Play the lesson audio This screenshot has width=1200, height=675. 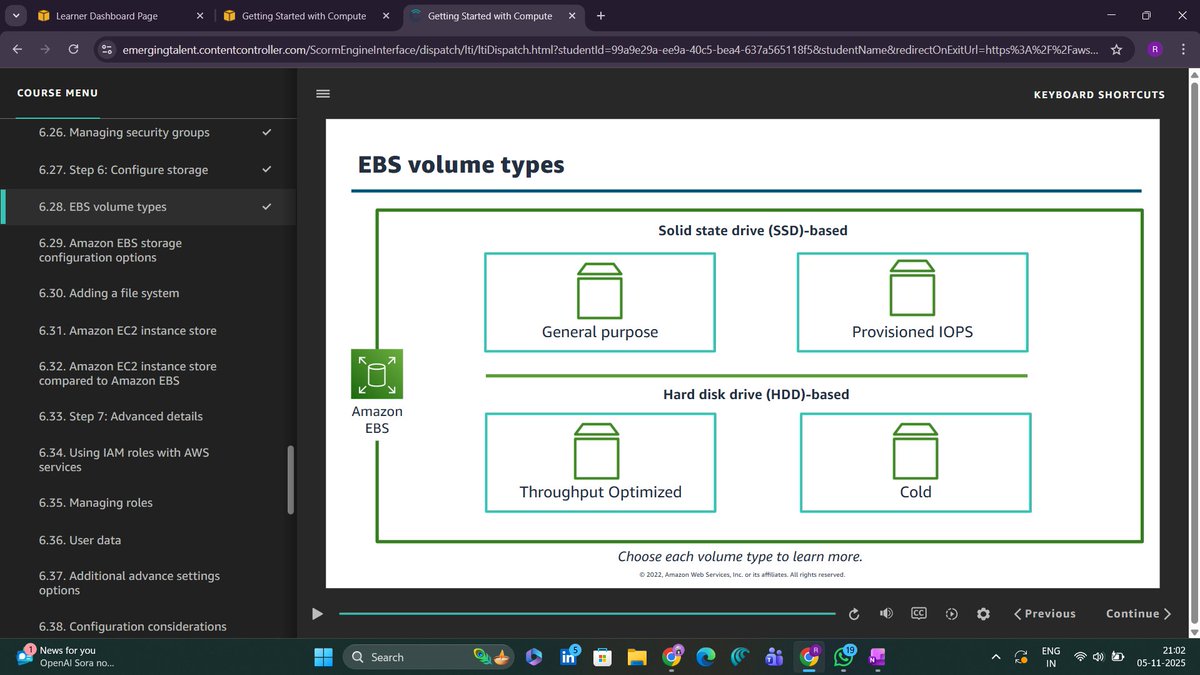317,614
